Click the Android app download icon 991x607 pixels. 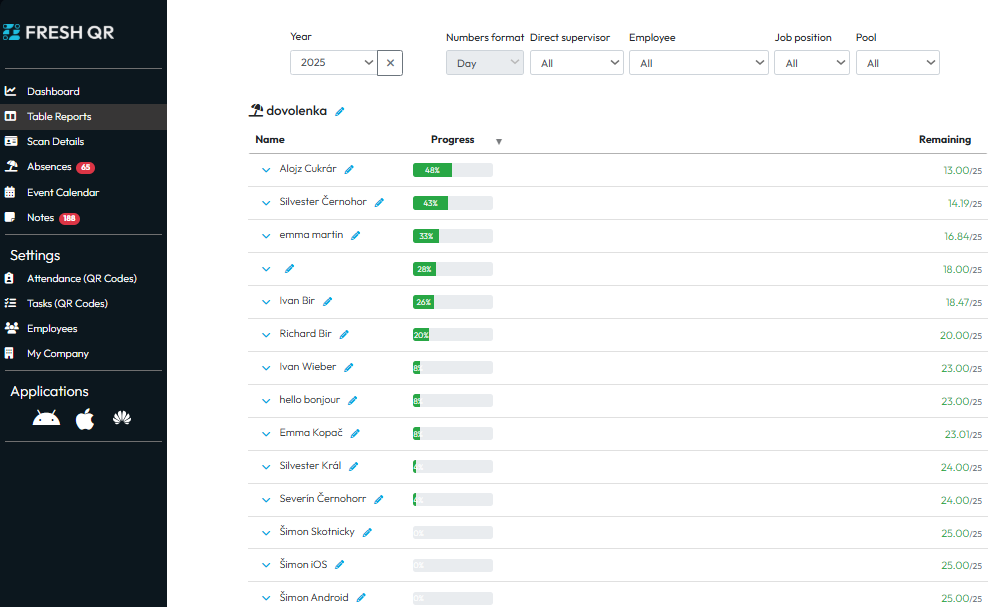pyautogui.click(x=46, y=419)
